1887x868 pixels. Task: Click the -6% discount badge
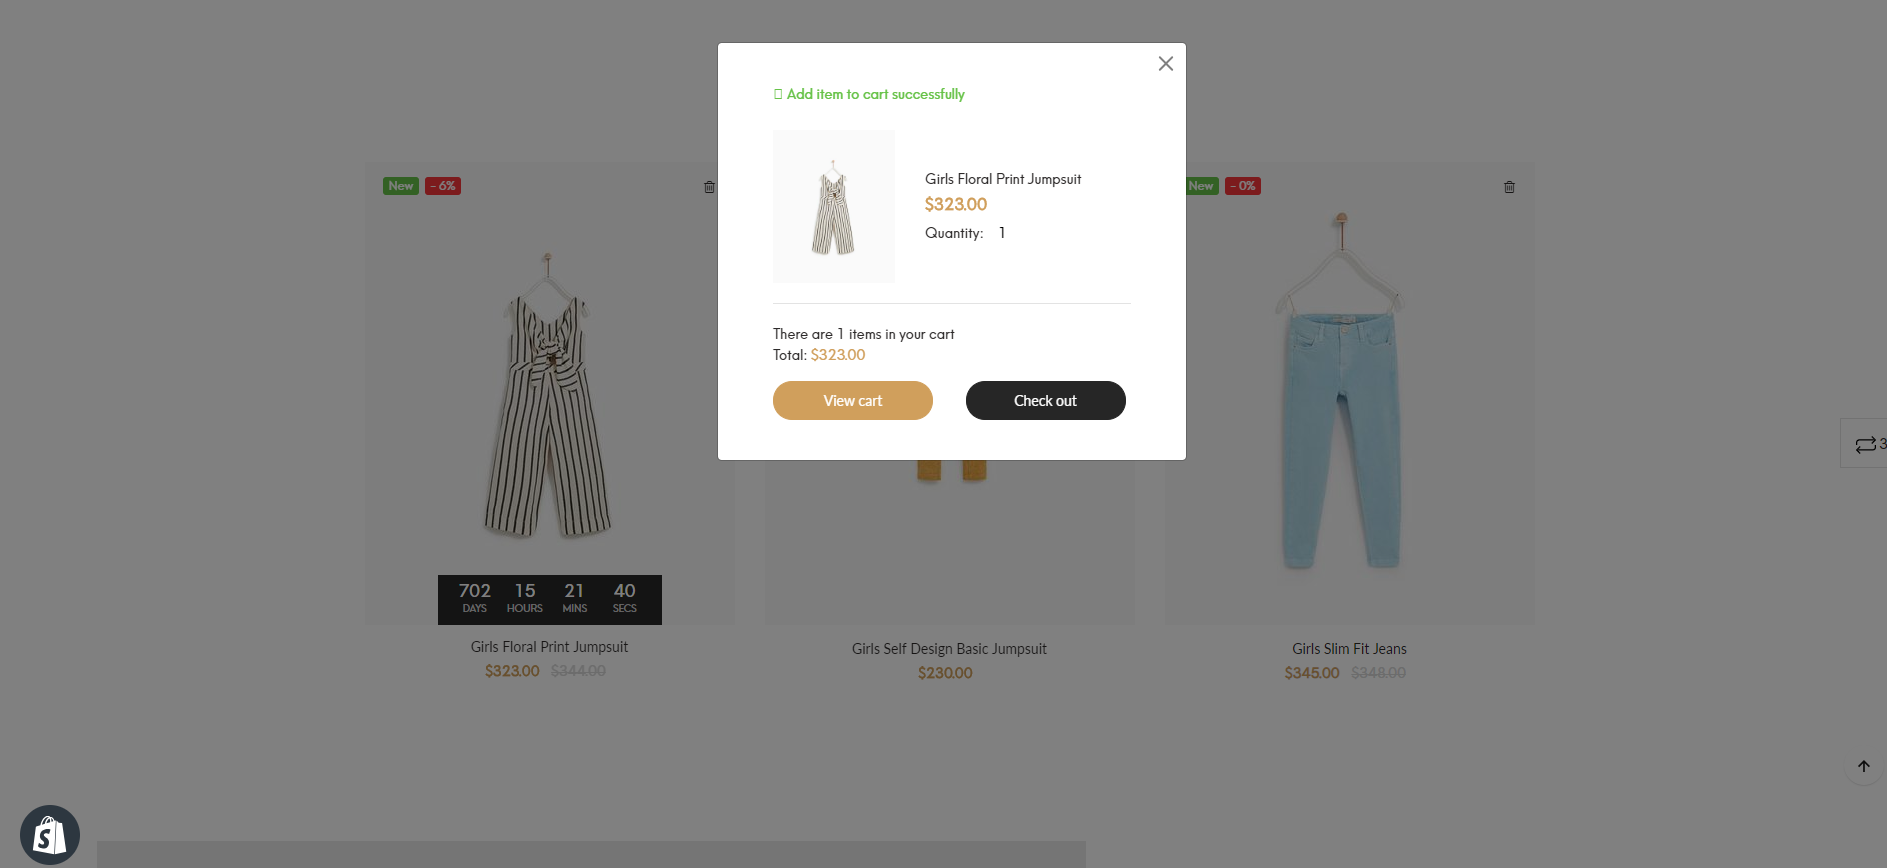(x=443, y=186)
